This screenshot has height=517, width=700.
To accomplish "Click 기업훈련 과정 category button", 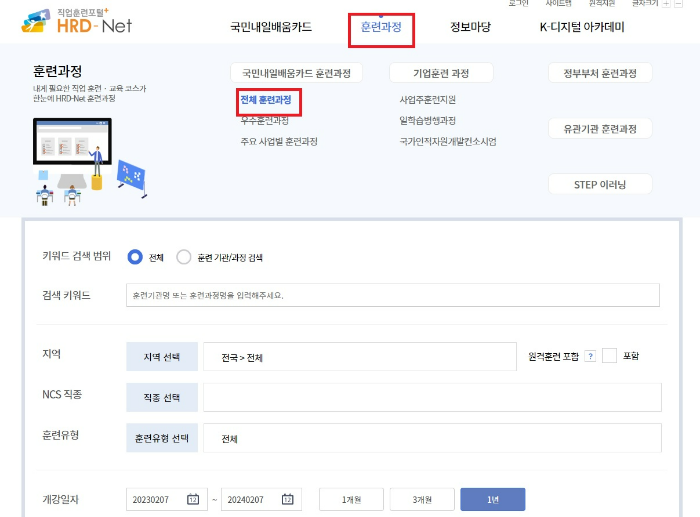I will 441,73.
